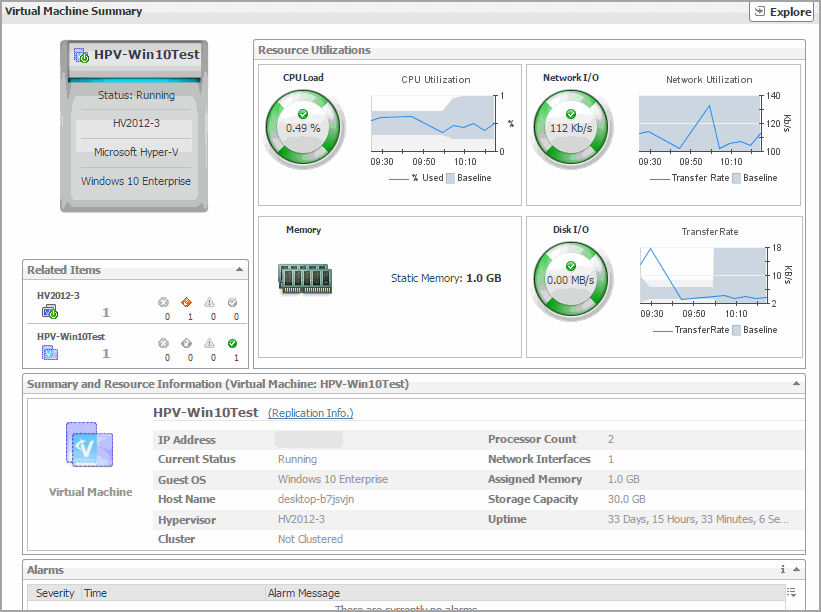Open the Microsoft Hyper-V link
The image size is (821, 612).
[135, 153]
